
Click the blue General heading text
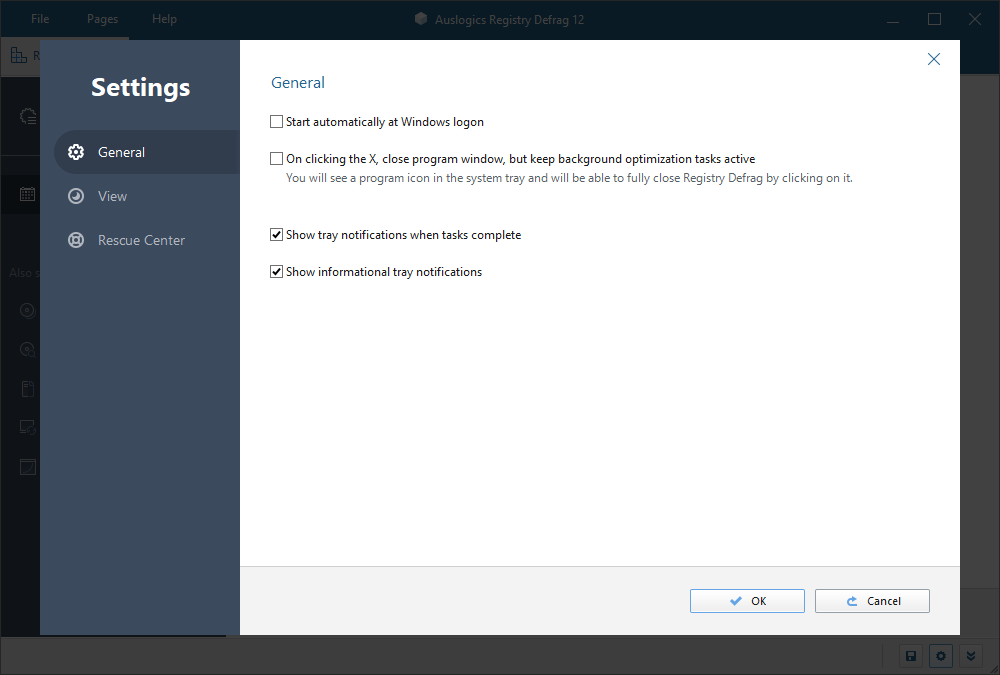coord(298,82)
